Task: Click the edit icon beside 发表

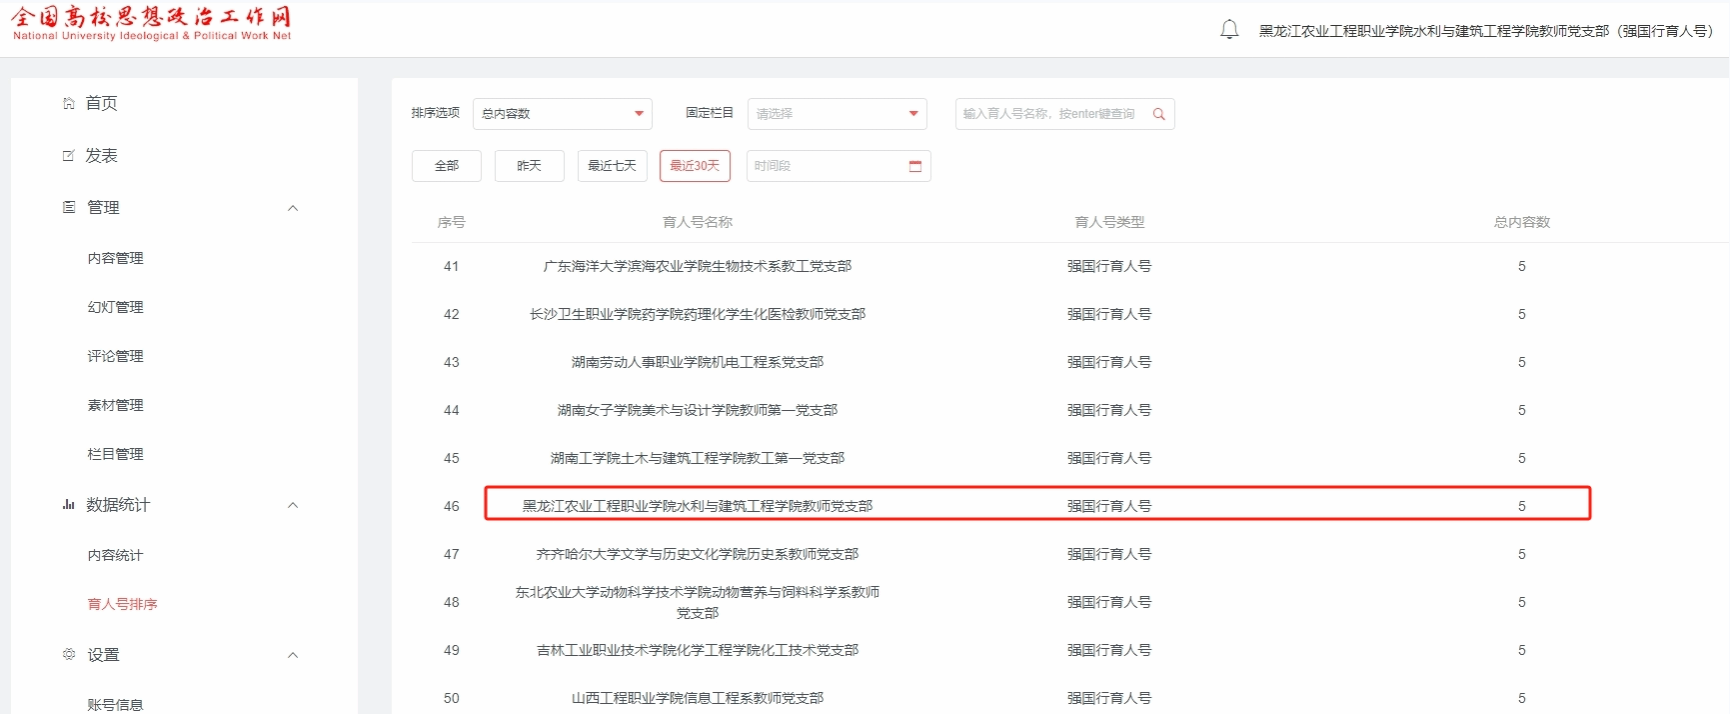Action: tap(69, 155)
